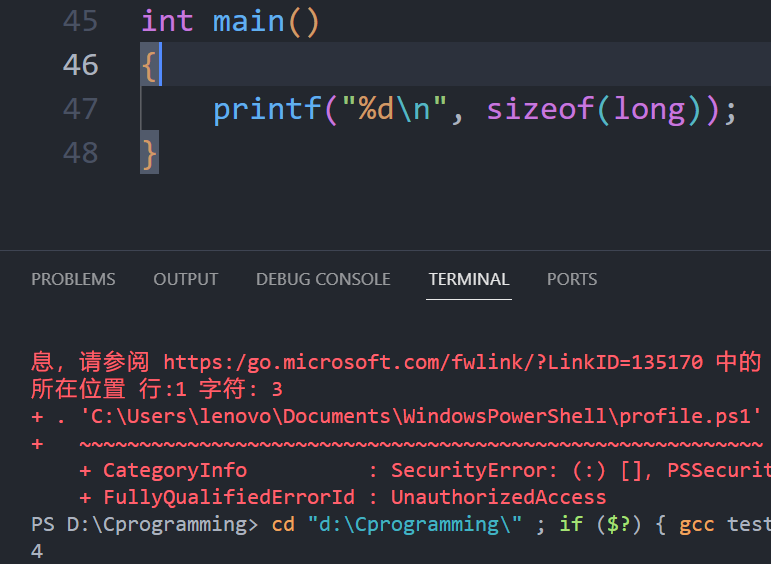Click the '所在位置 行:1 字符: 3' line
771x564 pixels.
(x=157, y=389)
